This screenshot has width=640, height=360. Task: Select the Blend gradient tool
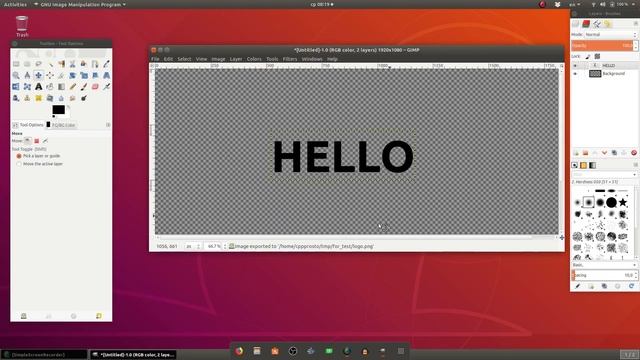[61, 87]
